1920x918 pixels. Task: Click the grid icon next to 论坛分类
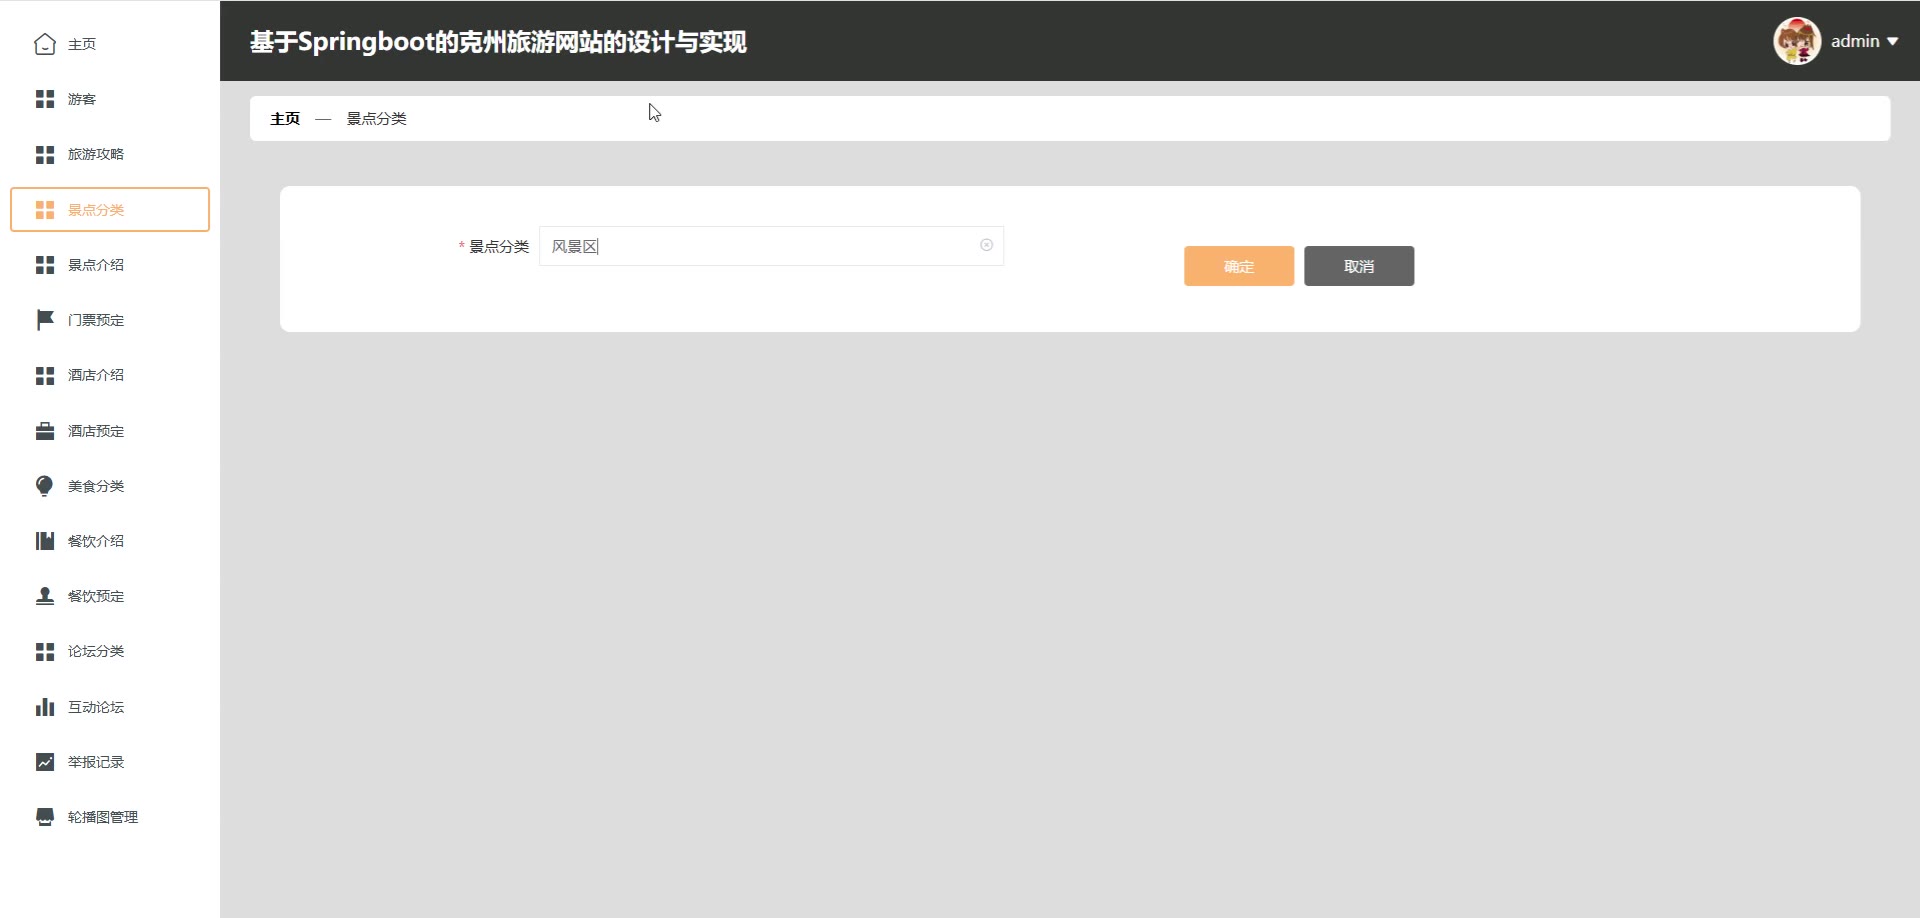point(45,651)
